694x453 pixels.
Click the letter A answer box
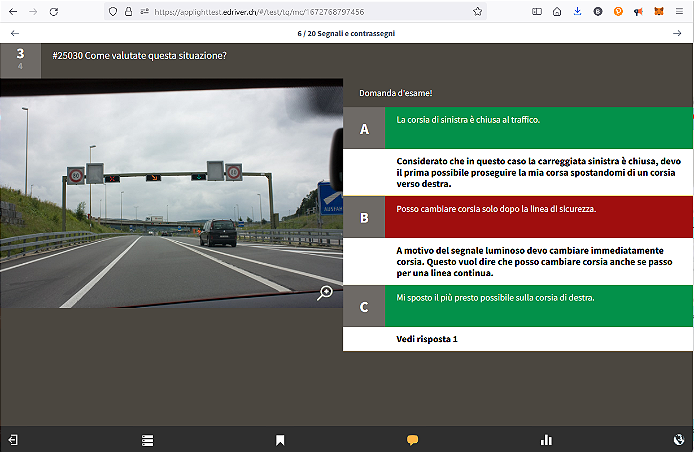tap(364, 128)
